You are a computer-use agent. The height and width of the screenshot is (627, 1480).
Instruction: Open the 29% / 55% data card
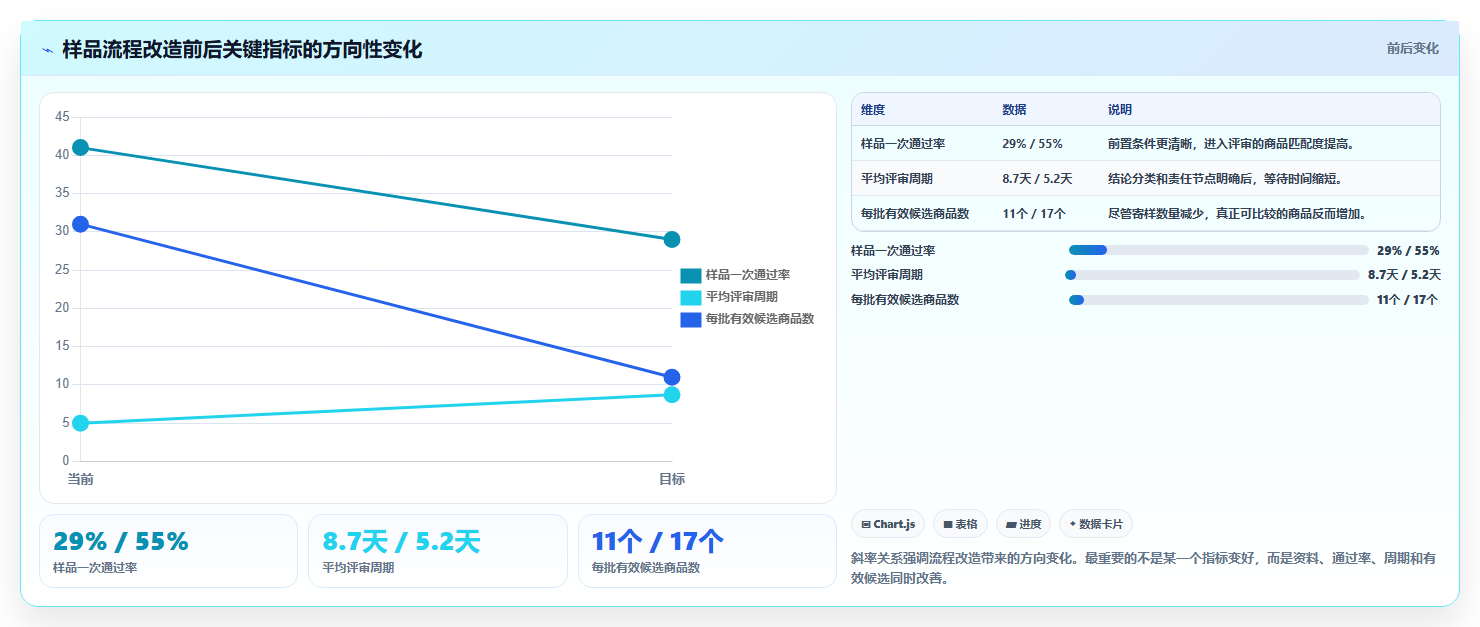pyautogui.click(x=168, y=551)
